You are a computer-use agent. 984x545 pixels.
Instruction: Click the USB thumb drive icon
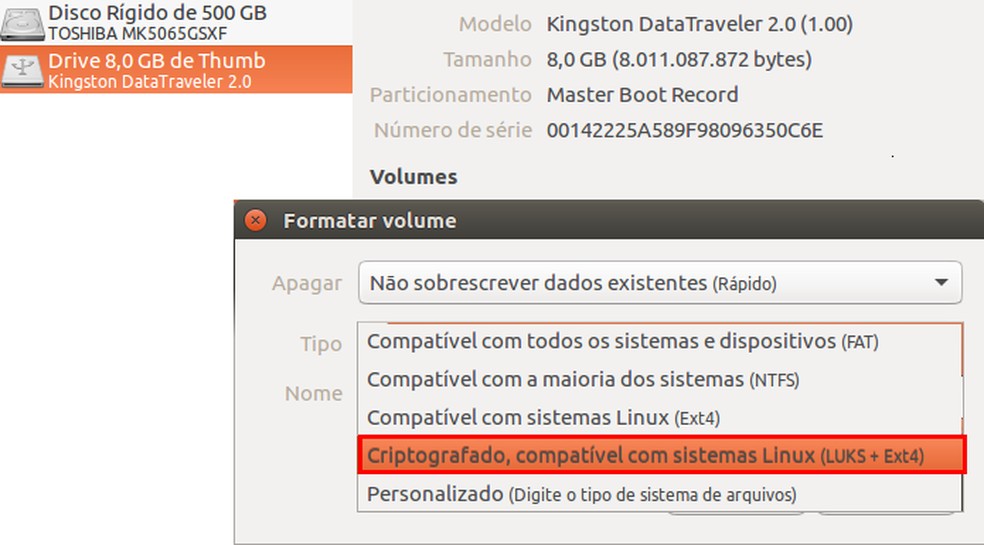22,69
